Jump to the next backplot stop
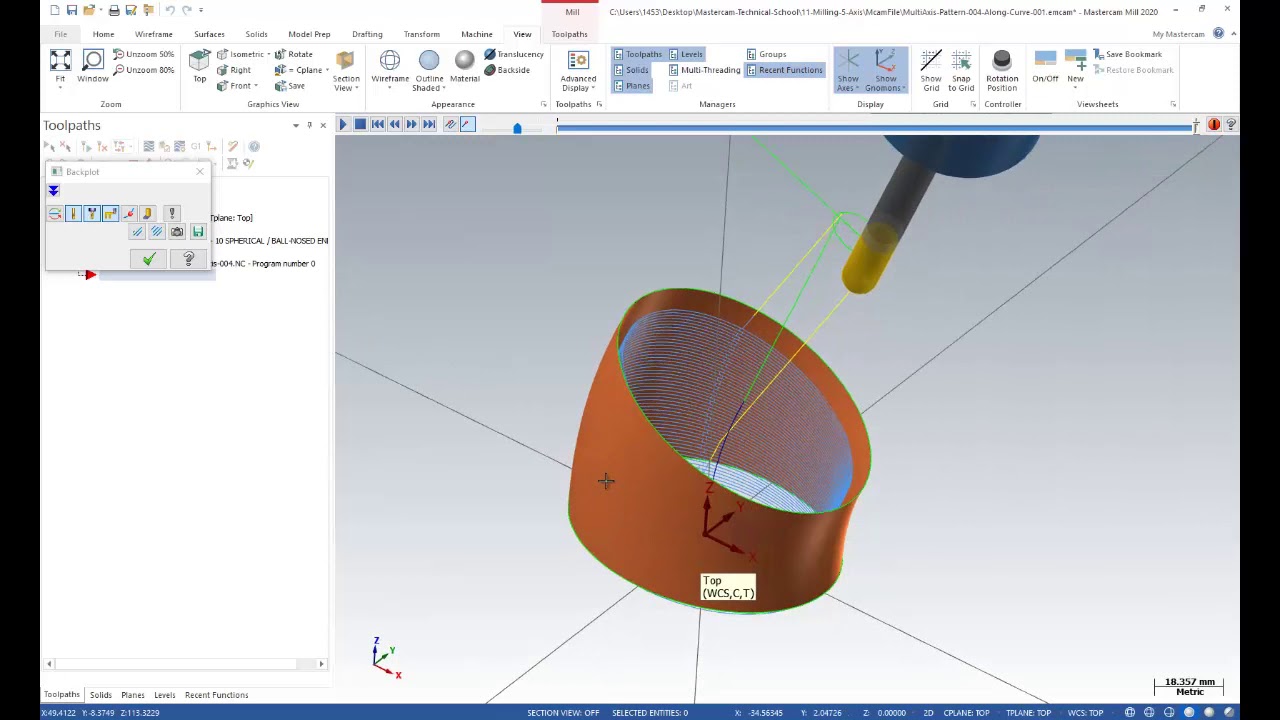The height and width of the screenshot is (720, 1280). [428, 124]
